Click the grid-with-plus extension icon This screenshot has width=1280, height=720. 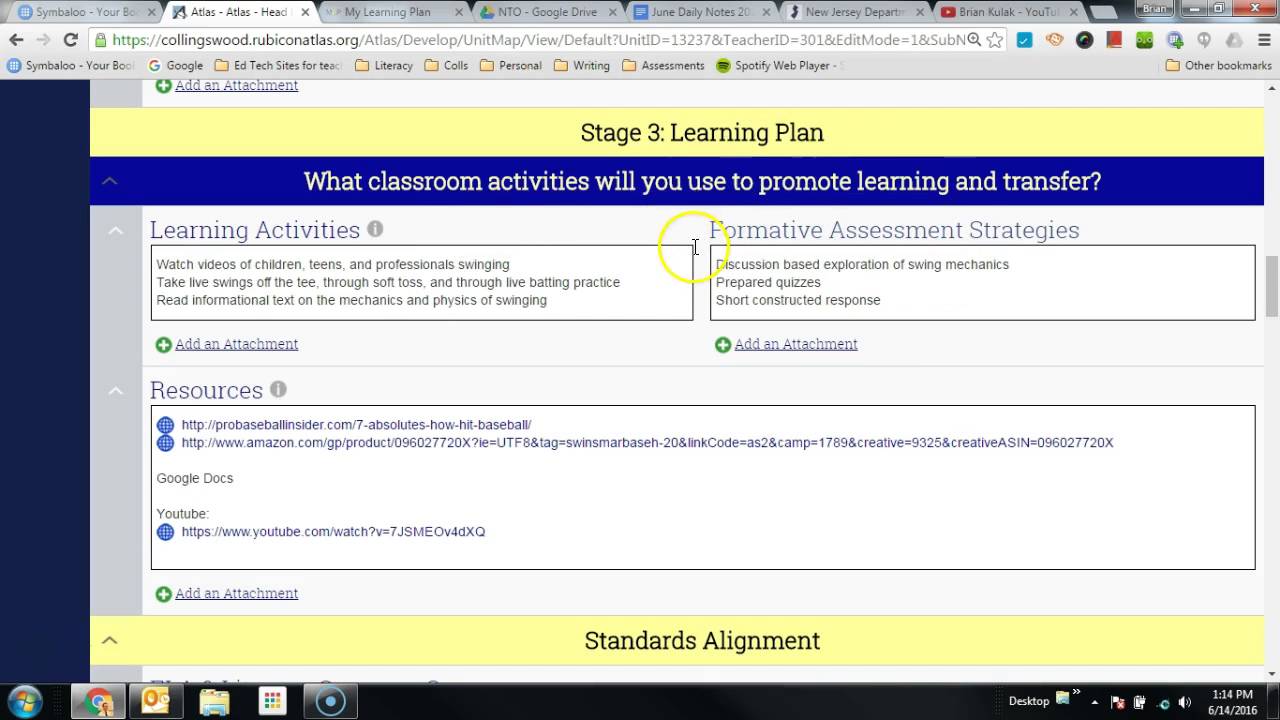[1174, 40]
